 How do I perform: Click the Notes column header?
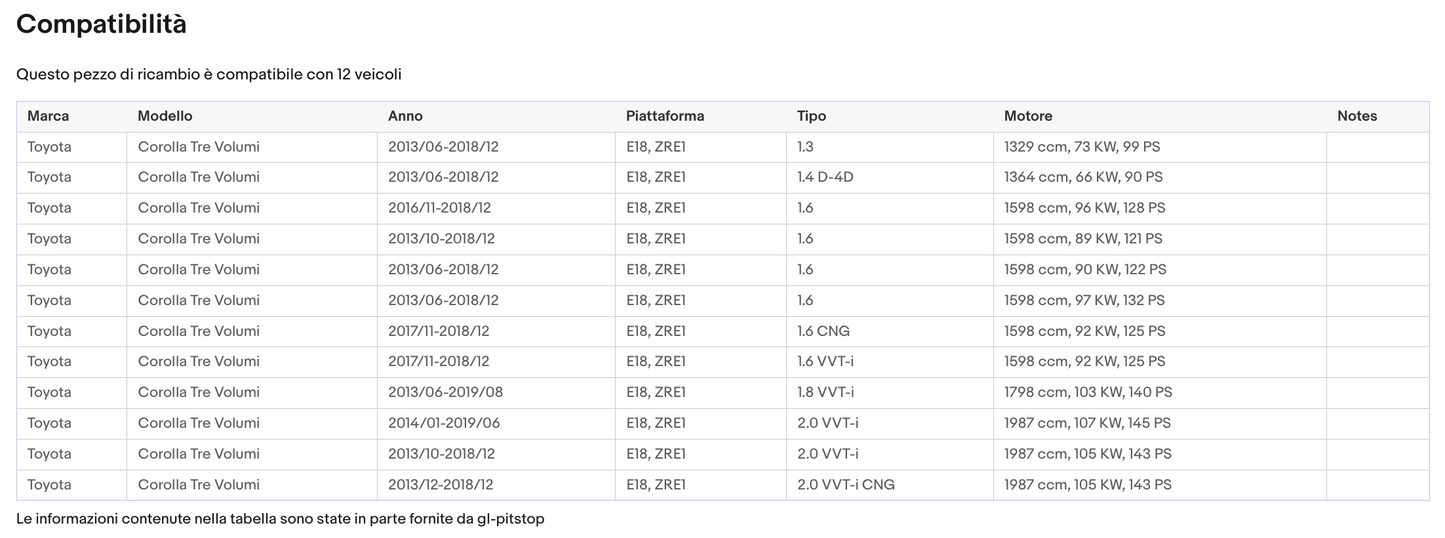1357,116
